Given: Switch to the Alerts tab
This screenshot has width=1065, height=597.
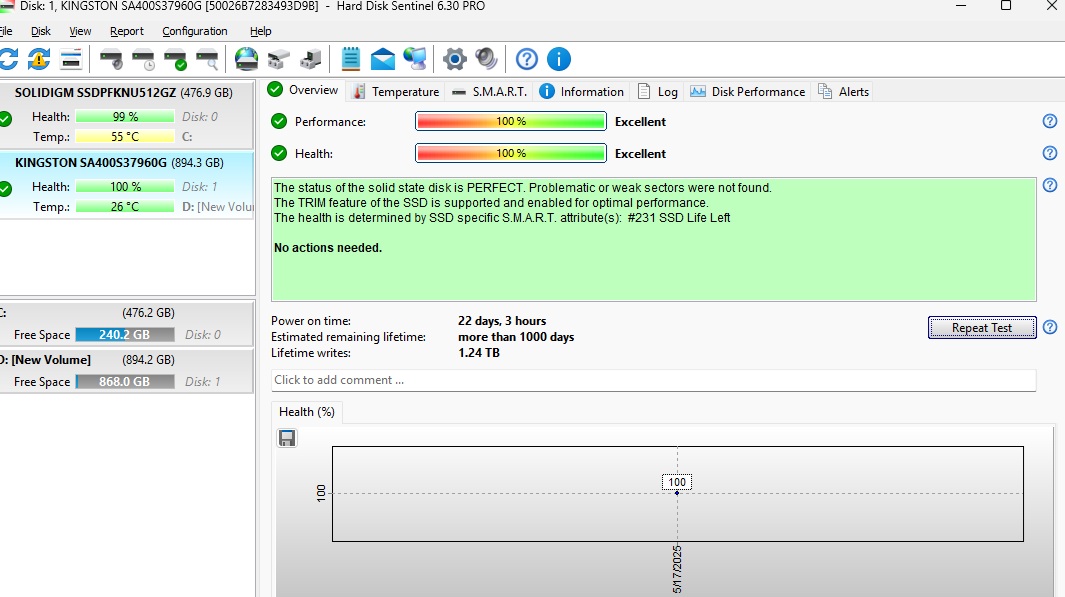Looking at the screenshot, I should tap(844, 92).
